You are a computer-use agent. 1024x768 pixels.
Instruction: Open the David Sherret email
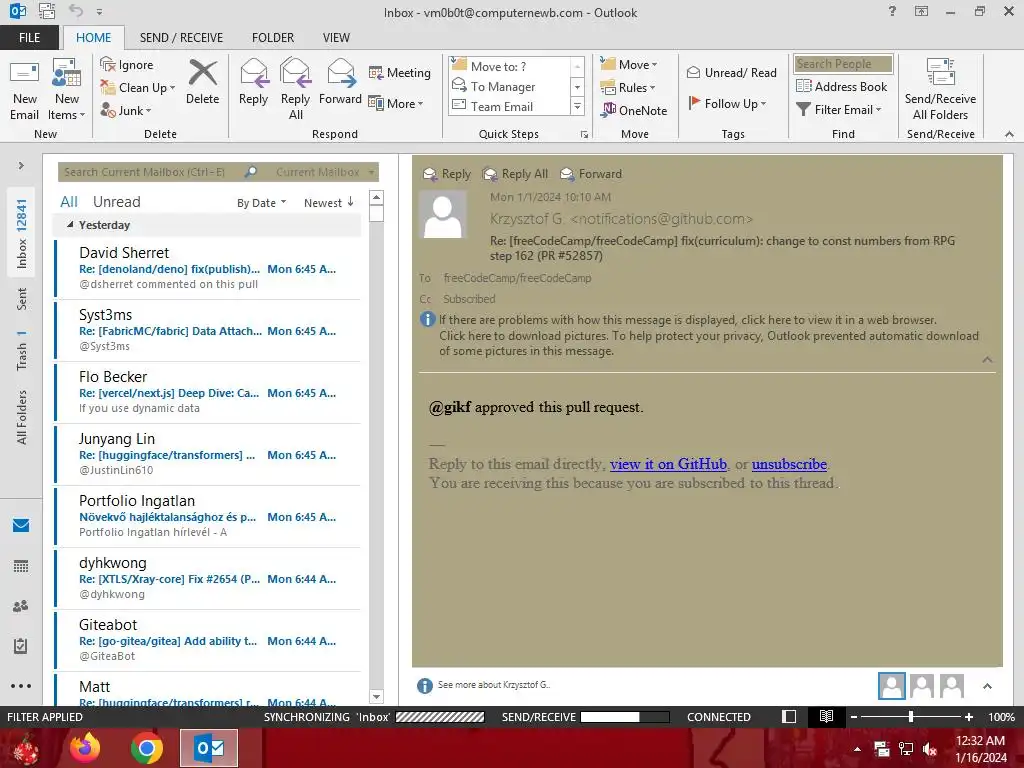point(208,268)
